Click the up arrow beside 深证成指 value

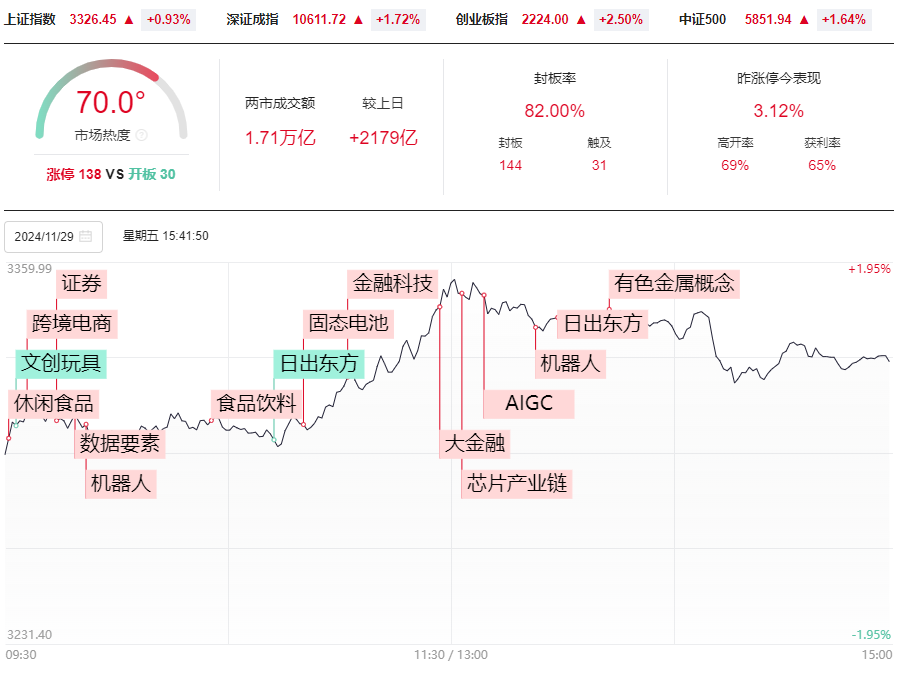click(x=358, y=20)
